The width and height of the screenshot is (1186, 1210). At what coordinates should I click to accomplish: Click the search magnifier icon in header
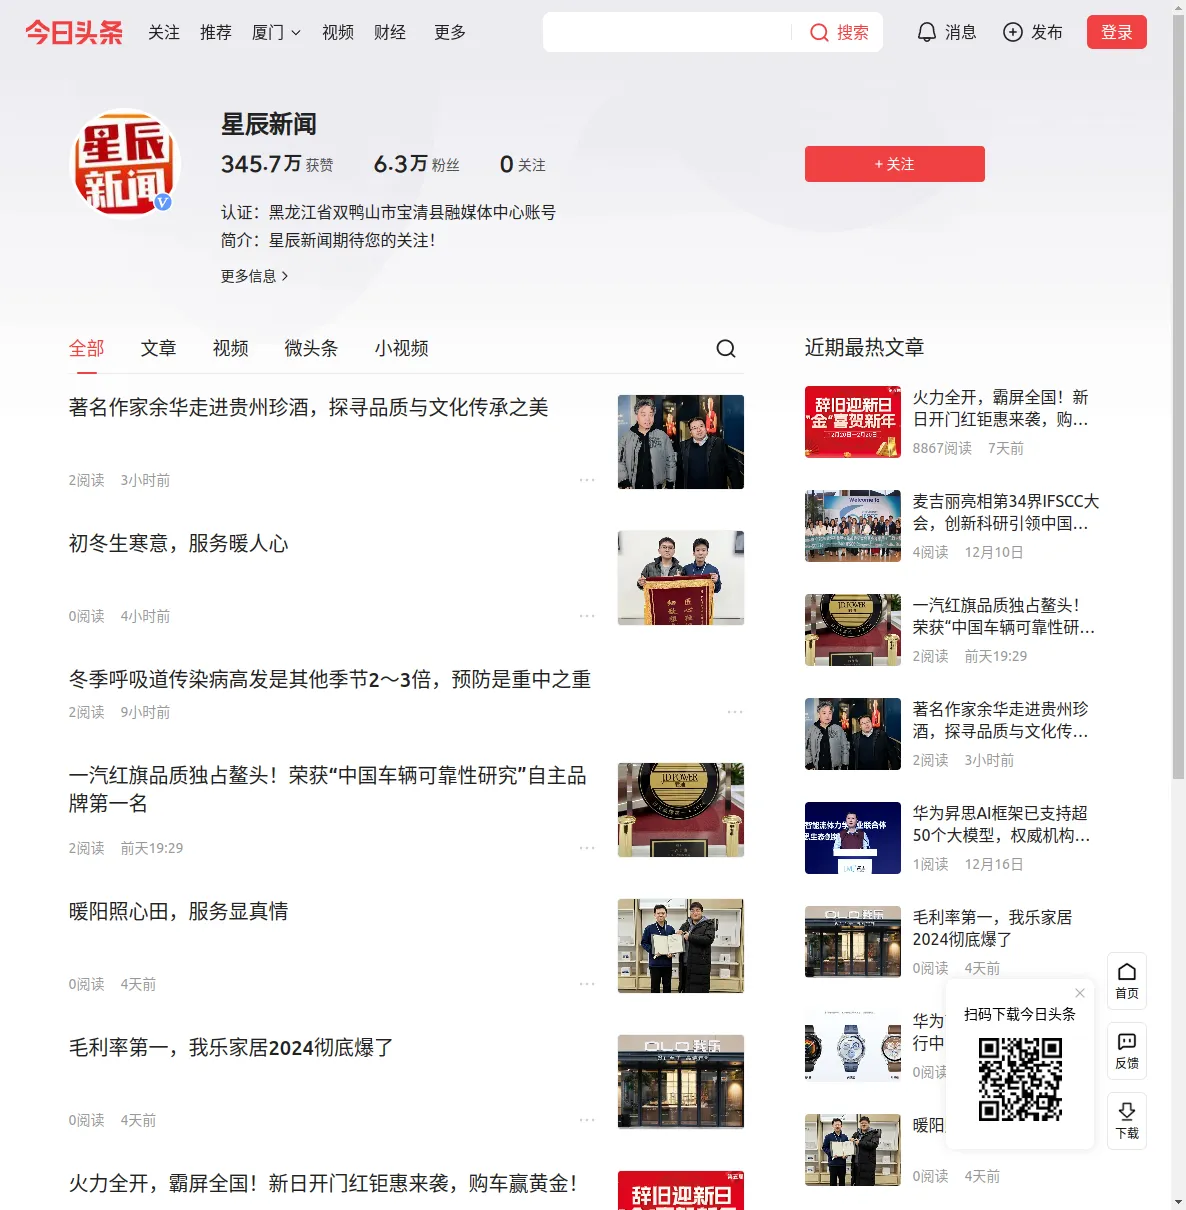coord(819,33)
